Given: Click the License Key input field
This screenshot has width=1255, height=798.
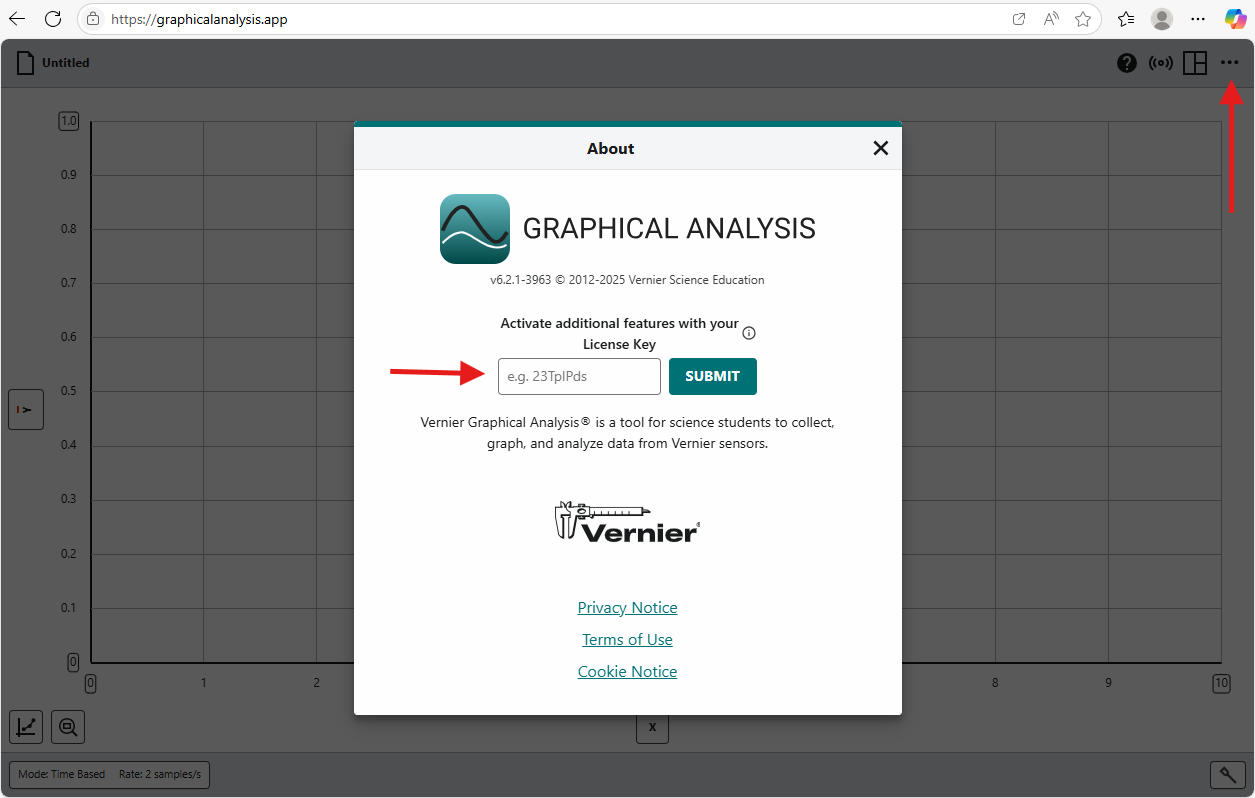Looking at the screenshot, I should point(580,377).
